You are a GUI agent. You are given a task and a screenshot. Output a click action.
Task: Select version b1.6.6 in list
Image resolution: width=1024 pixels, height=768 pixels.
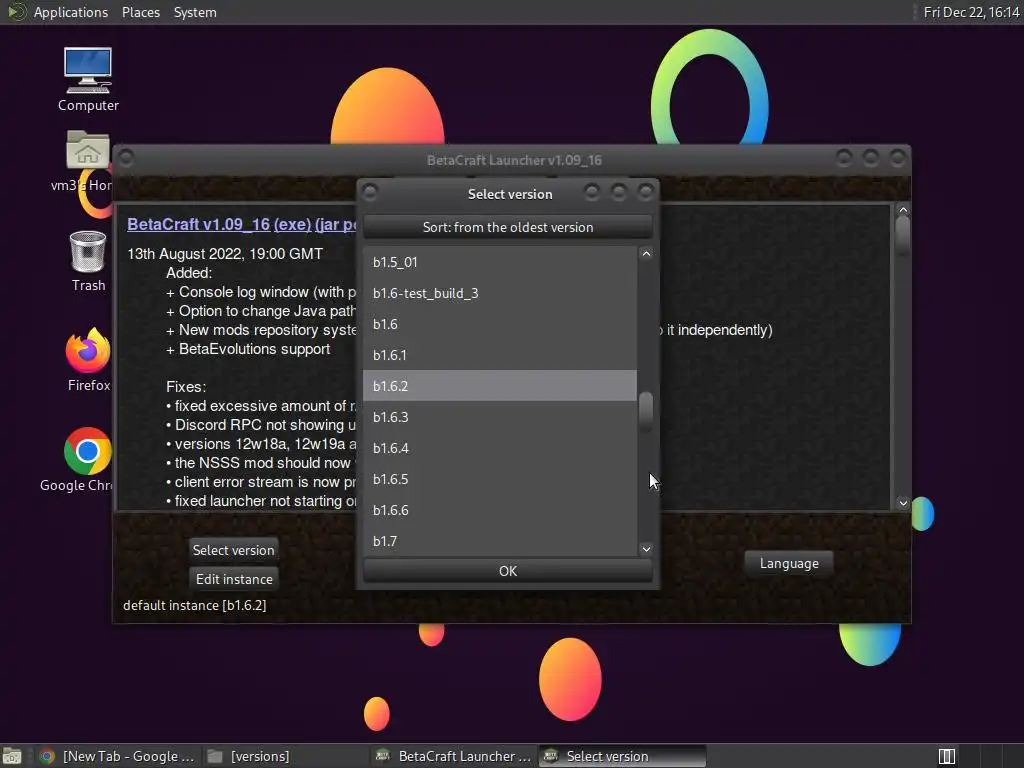coord(500,510)
